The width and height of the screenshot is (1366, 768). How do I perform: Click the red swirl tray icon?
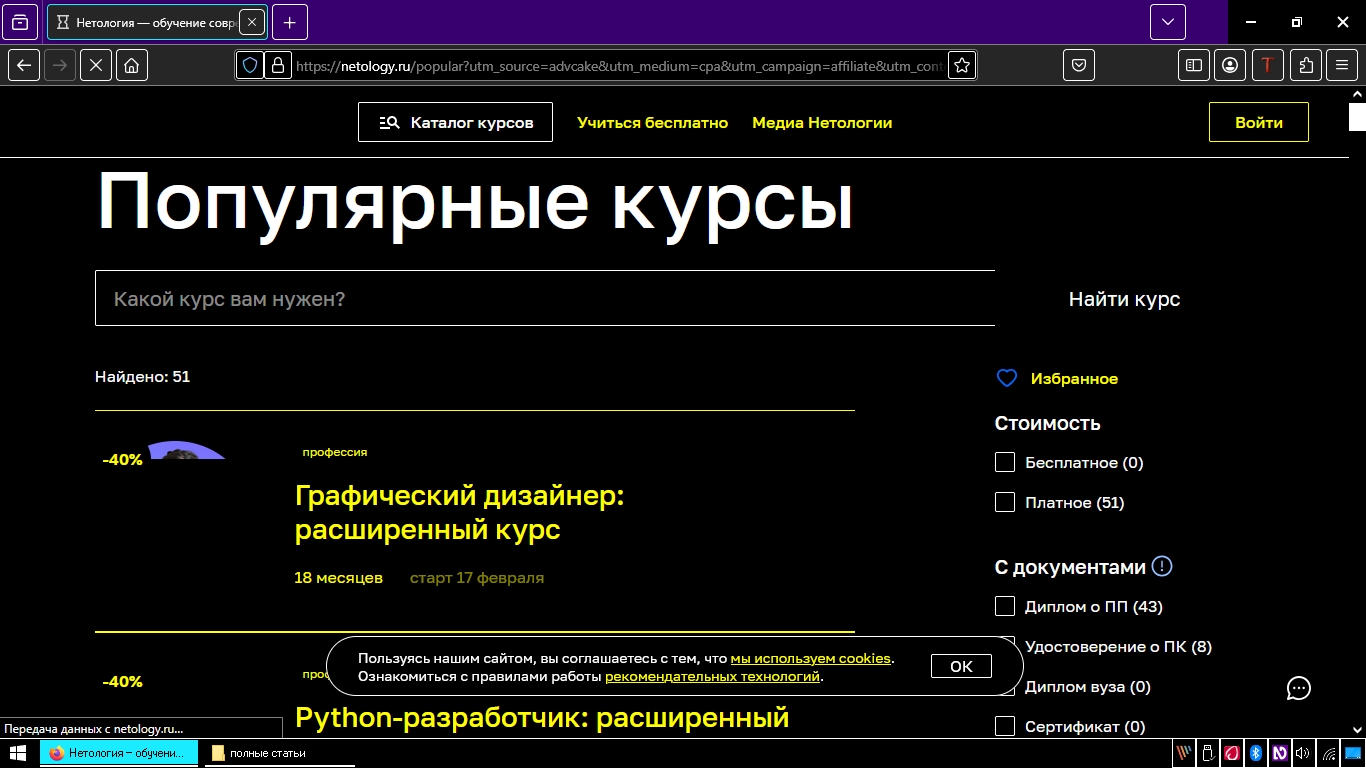(x=1232, y=753)
